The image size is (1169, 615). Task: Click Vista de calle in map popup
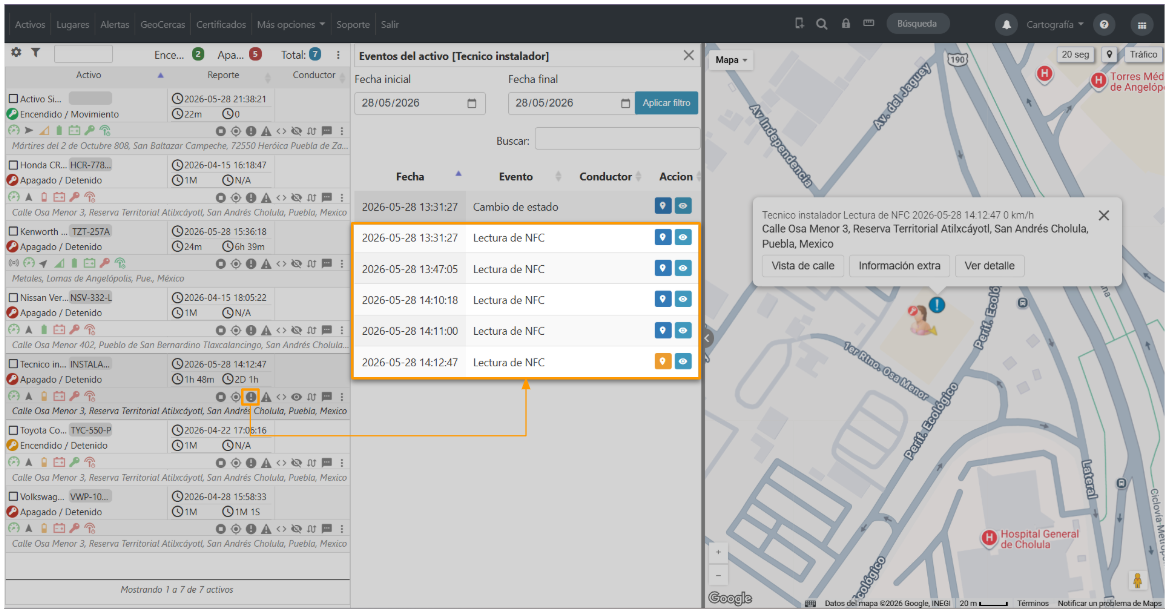coord(803,266)
